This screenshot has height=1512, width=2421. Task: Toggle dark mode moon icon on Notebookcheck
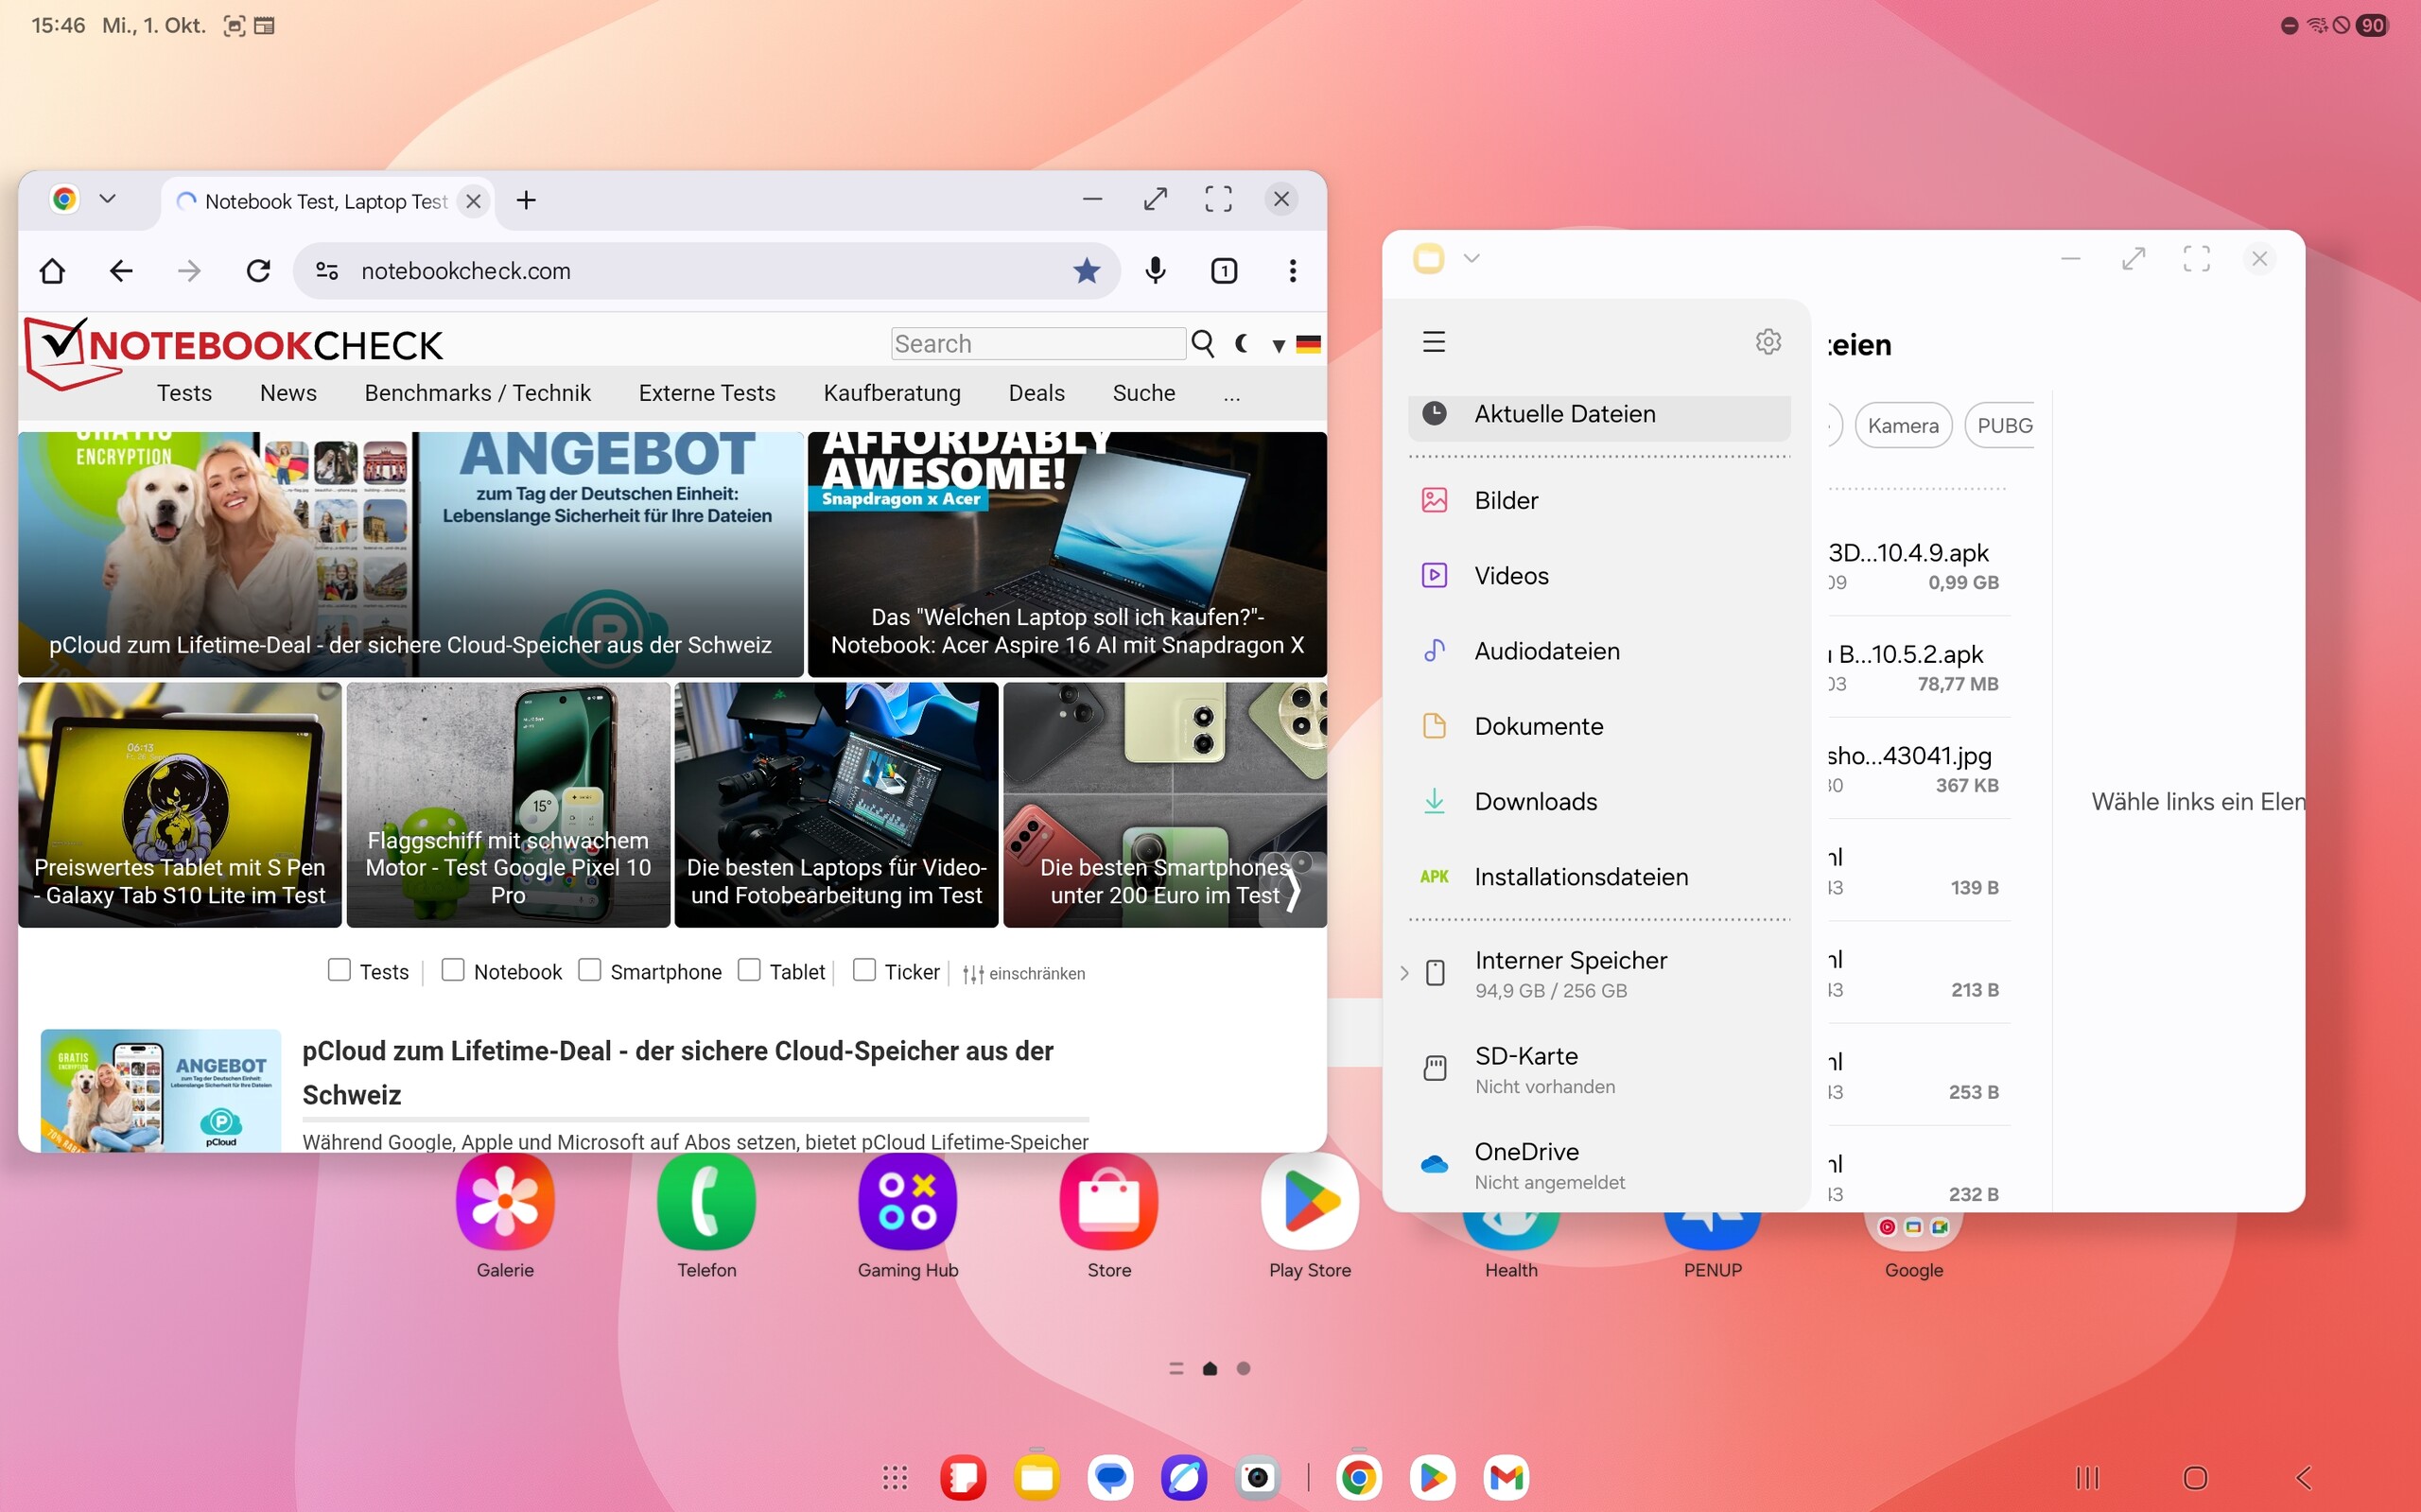pyautogui.click(x=1242, y=344)
